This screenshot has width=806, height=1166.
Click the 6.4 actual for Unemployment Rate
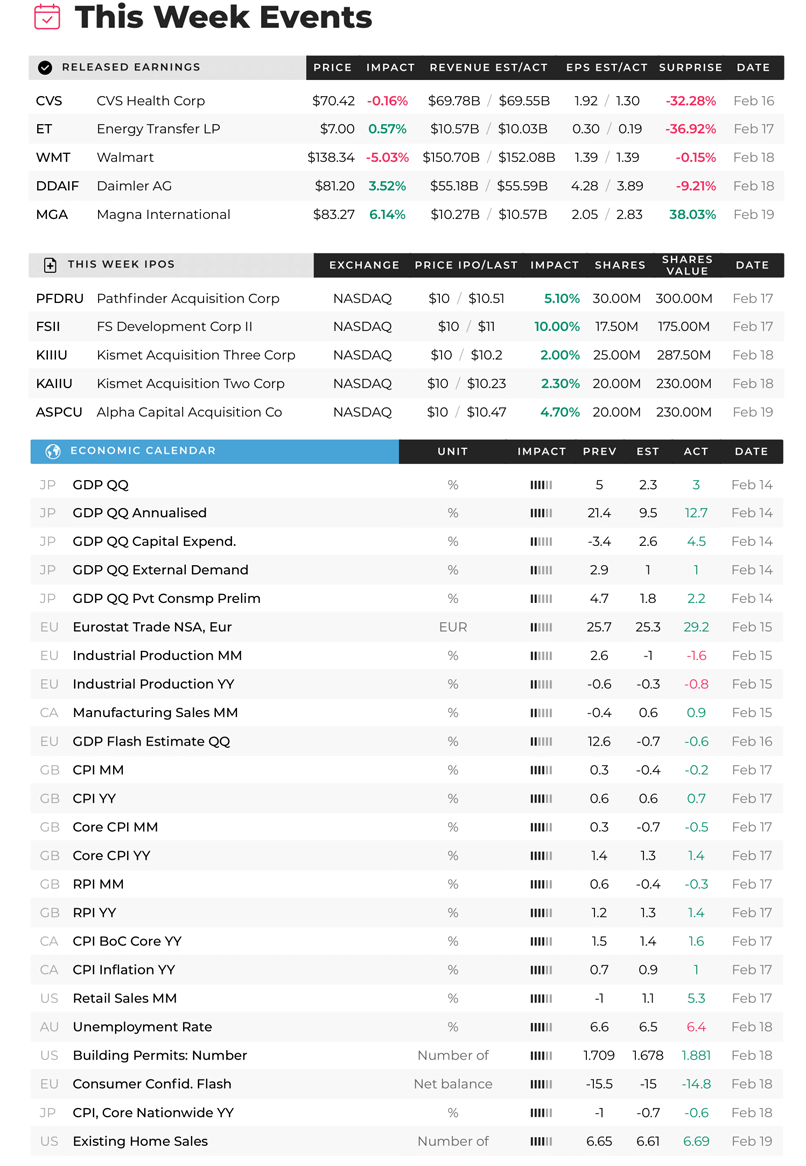pyautogui.click(x=697, y=1027)
